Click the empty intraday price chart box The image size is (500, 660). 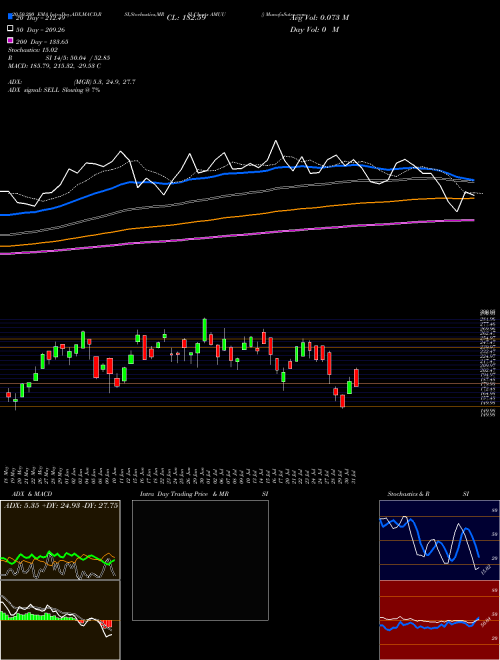pos(200,560)
